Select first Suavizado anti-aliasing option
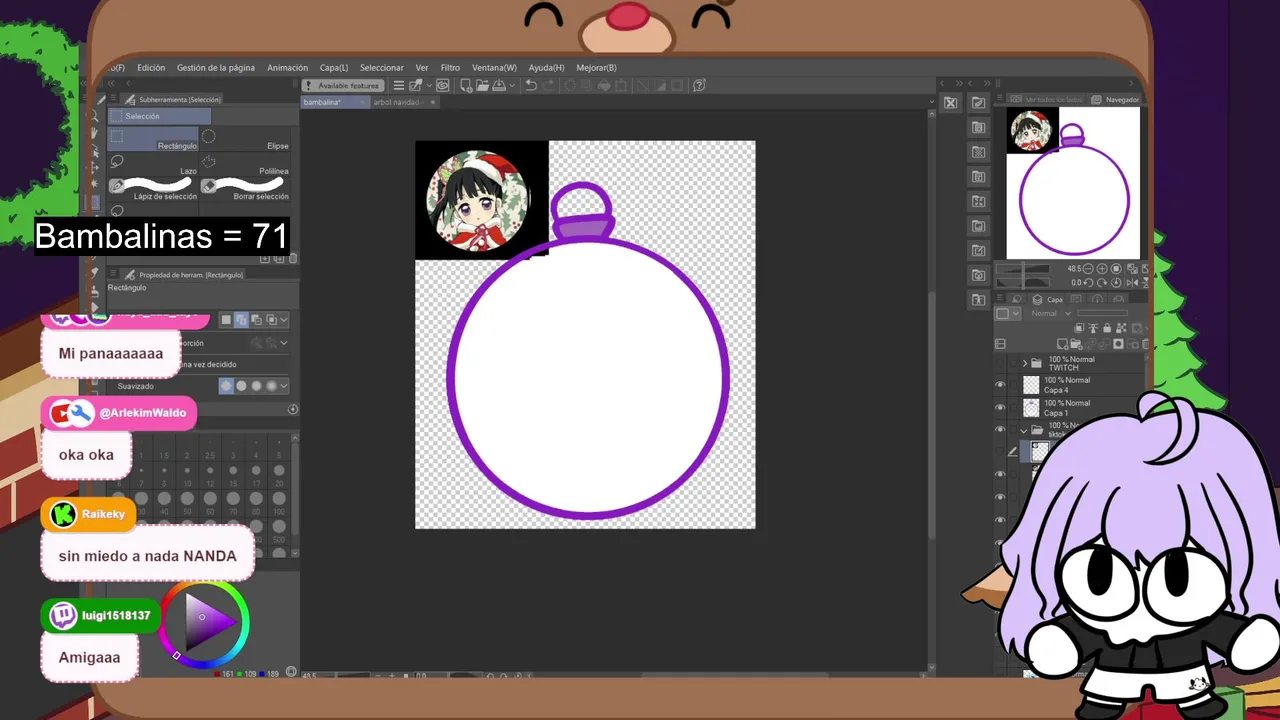Viewport: 1280px width, 720px height. tap(226, 386)
